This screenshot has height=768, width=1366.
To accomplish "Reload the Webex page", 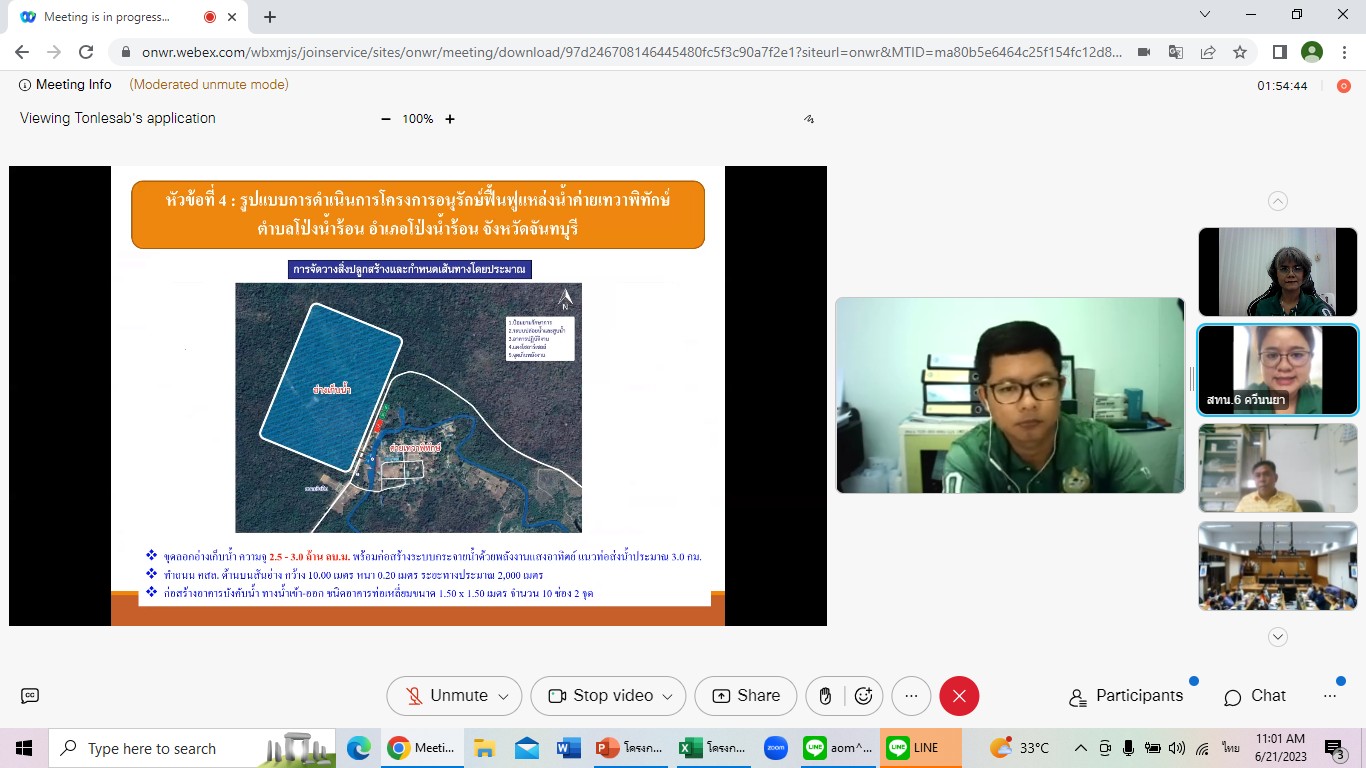I will [86, 52].
